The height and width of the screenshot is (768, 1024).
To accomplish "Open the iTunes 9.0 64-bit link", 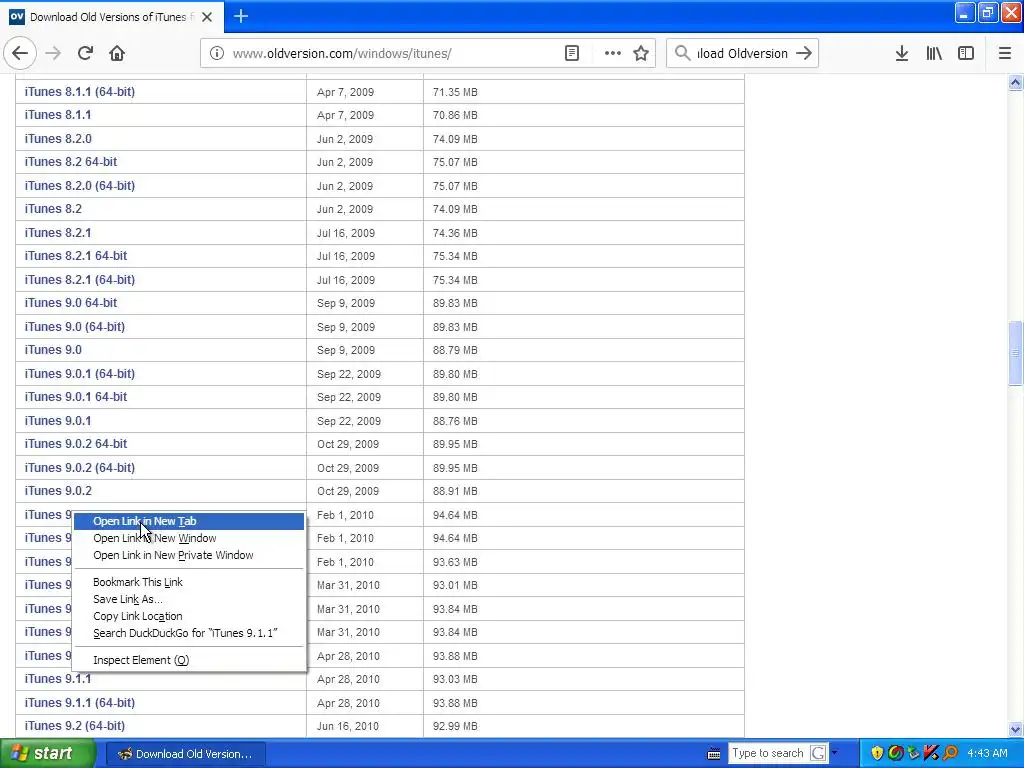I will point(71,303).
